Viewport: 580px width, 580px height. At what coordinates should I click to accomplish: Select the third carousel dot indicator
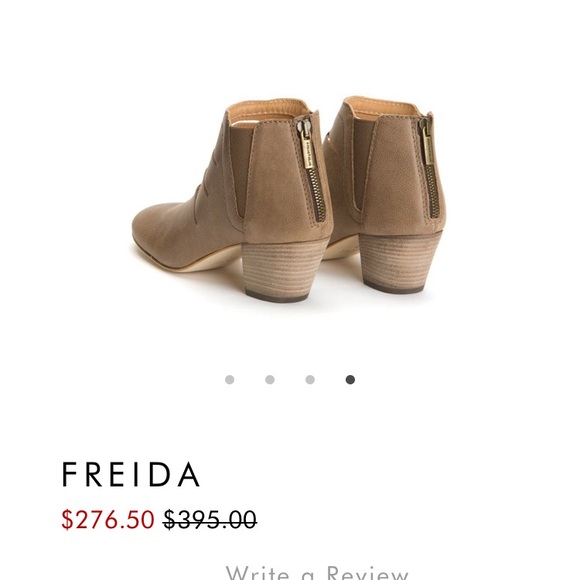[x=310, y=380]
